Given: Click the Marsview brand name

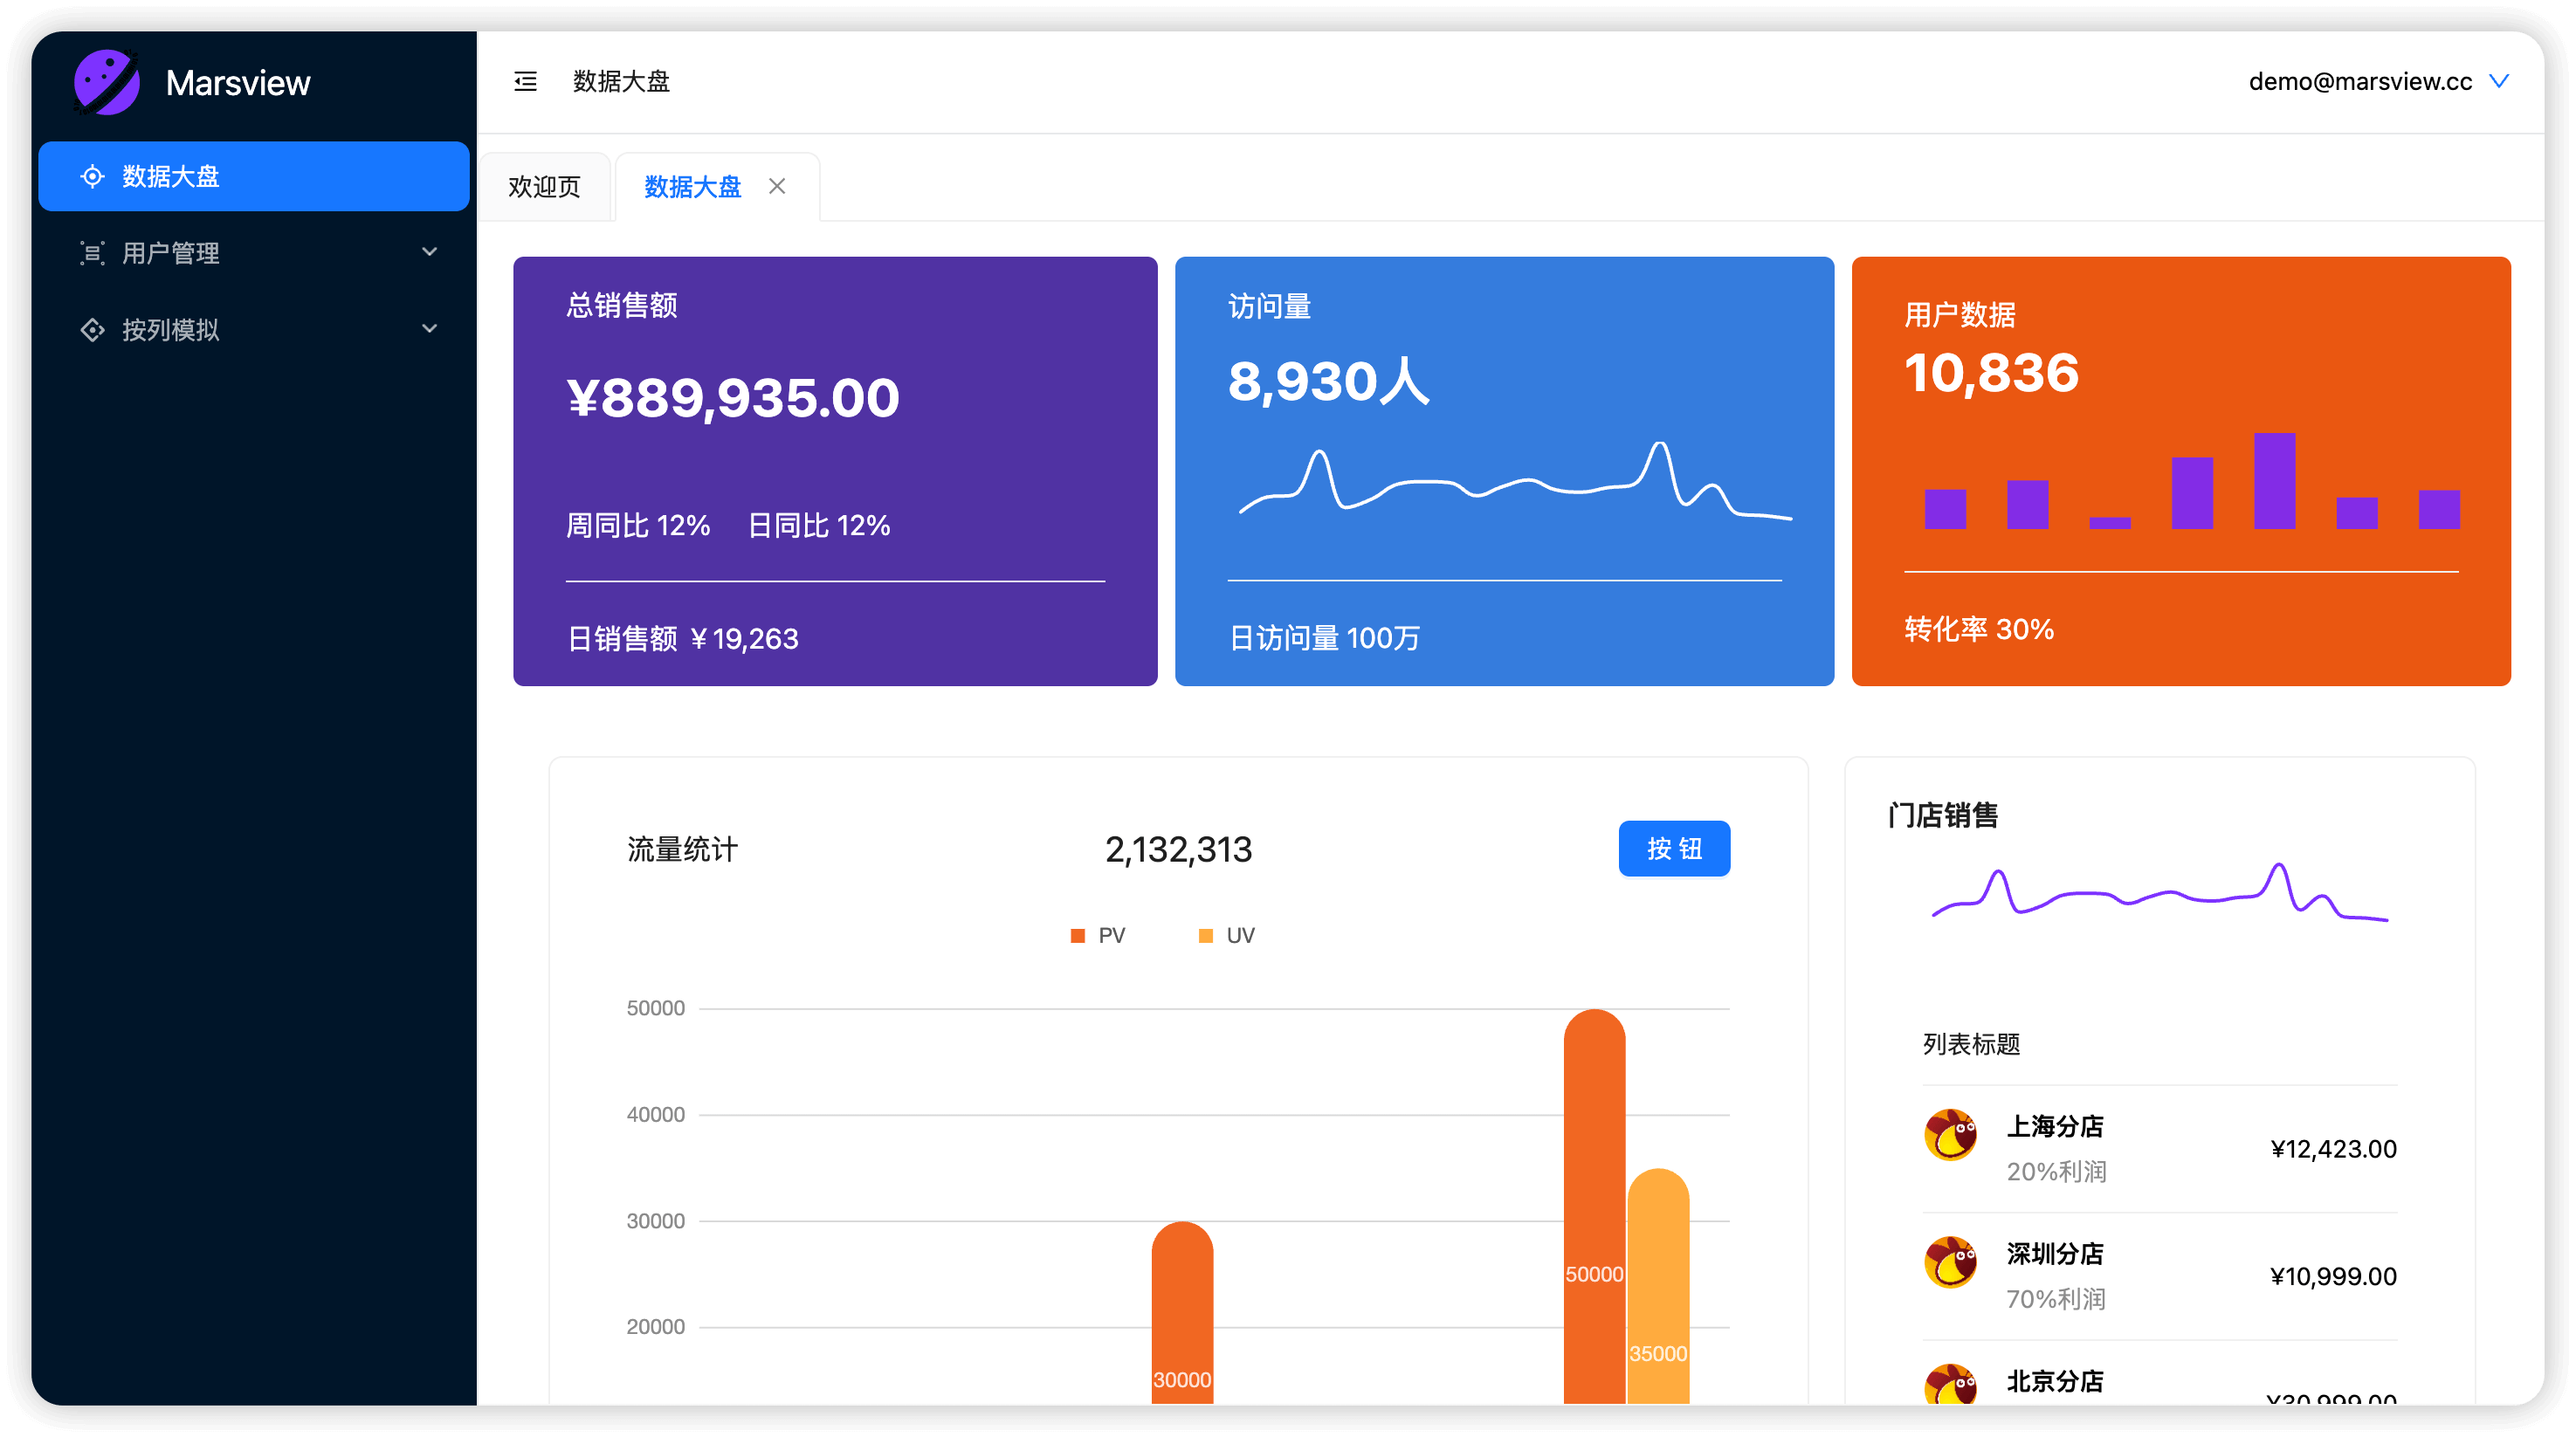Looking at the screenshot, I should click(x=238, y=83).
